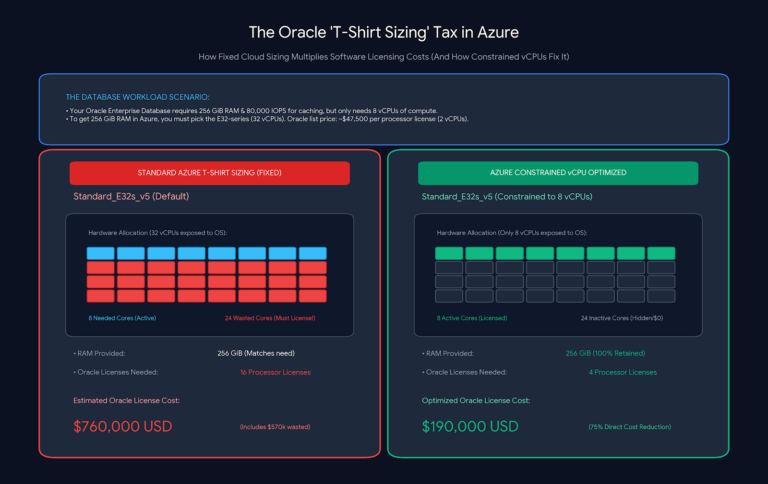Screen dimensions: 768x484
Task: Click 'Oracle Licenses Needed:' label in the red panel
Action: [x=116, y=372]
